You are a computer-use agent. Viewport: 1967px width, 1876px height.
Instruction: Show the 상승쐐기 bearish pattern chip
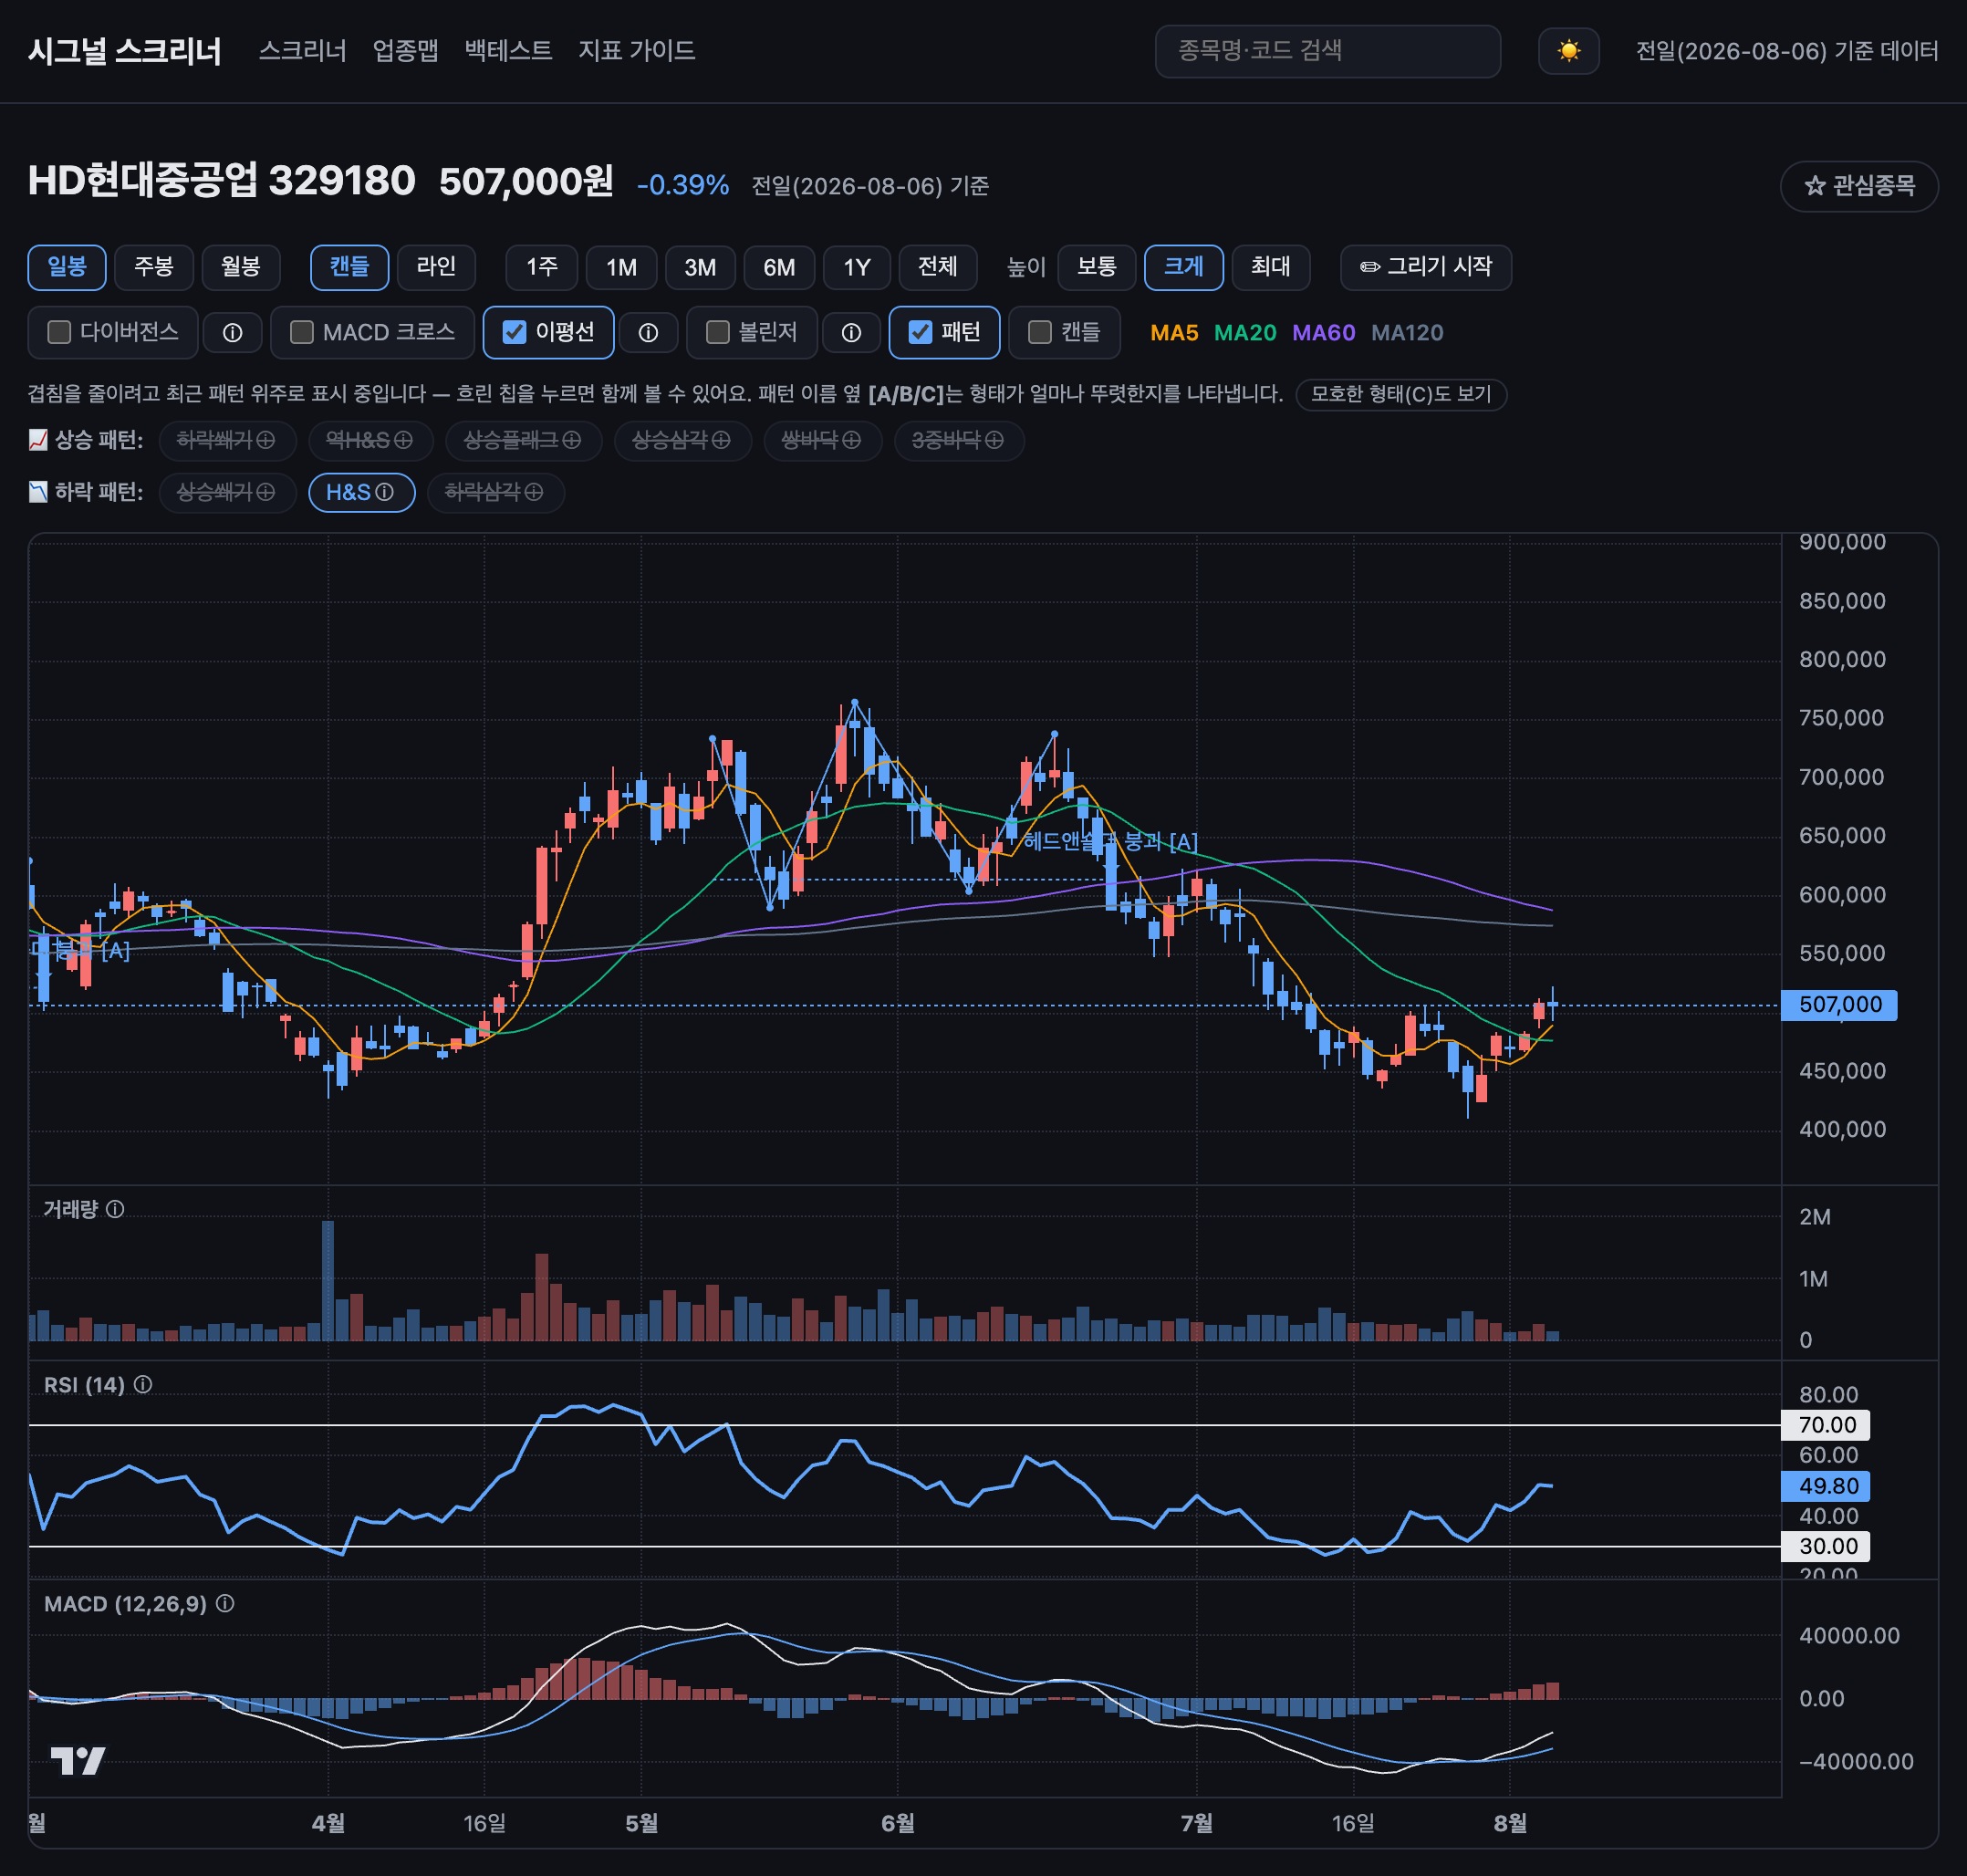click(227, 492)
